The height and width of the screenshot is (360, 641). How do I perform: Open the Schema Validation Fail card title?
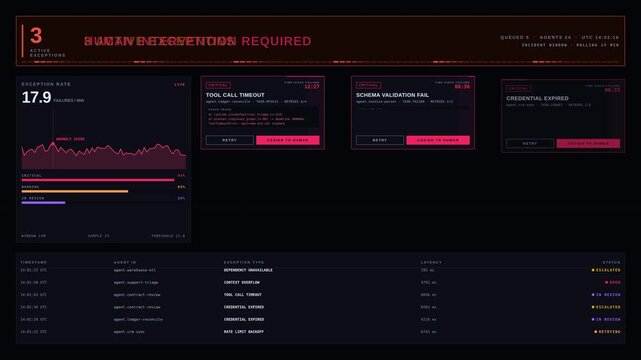[x=392, y=95]
